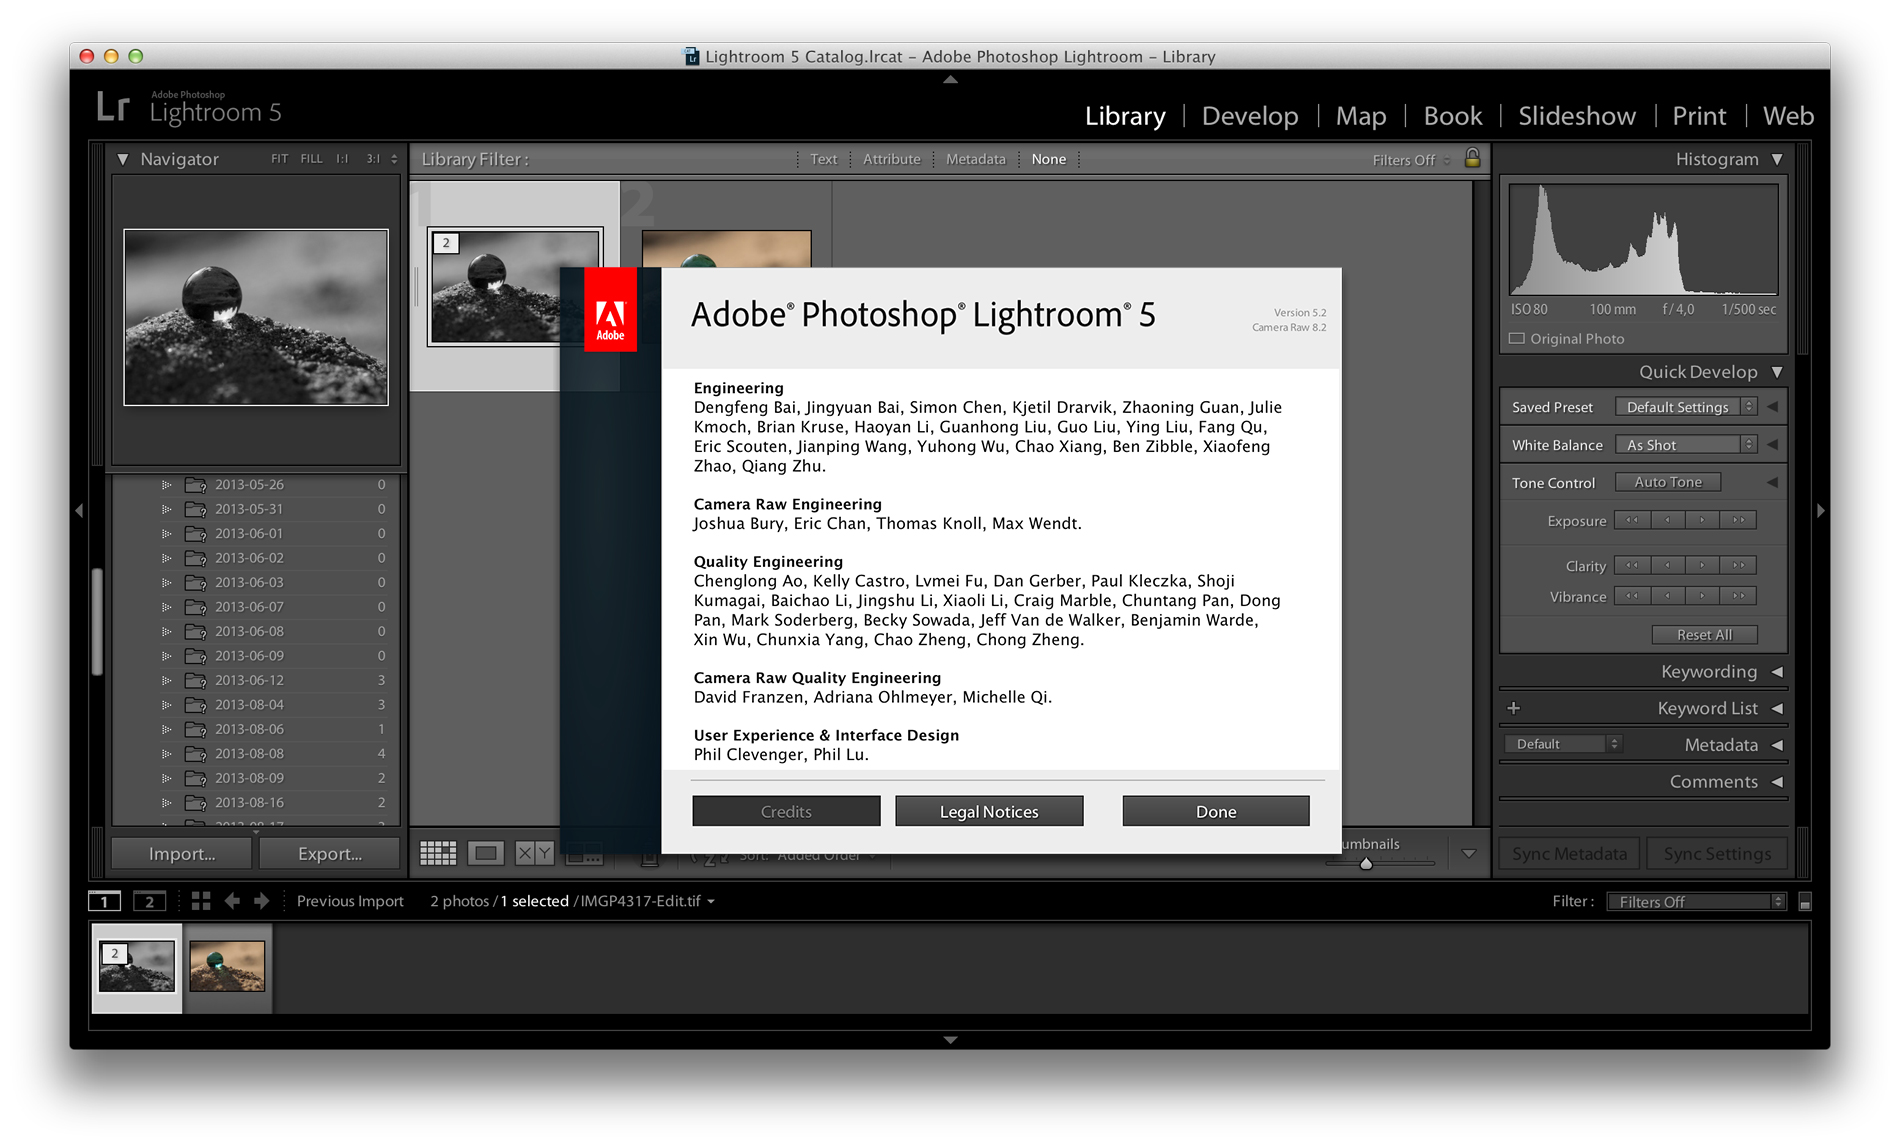
Task: Go back with filmstrip left arrow
Action: click(232, 901)
